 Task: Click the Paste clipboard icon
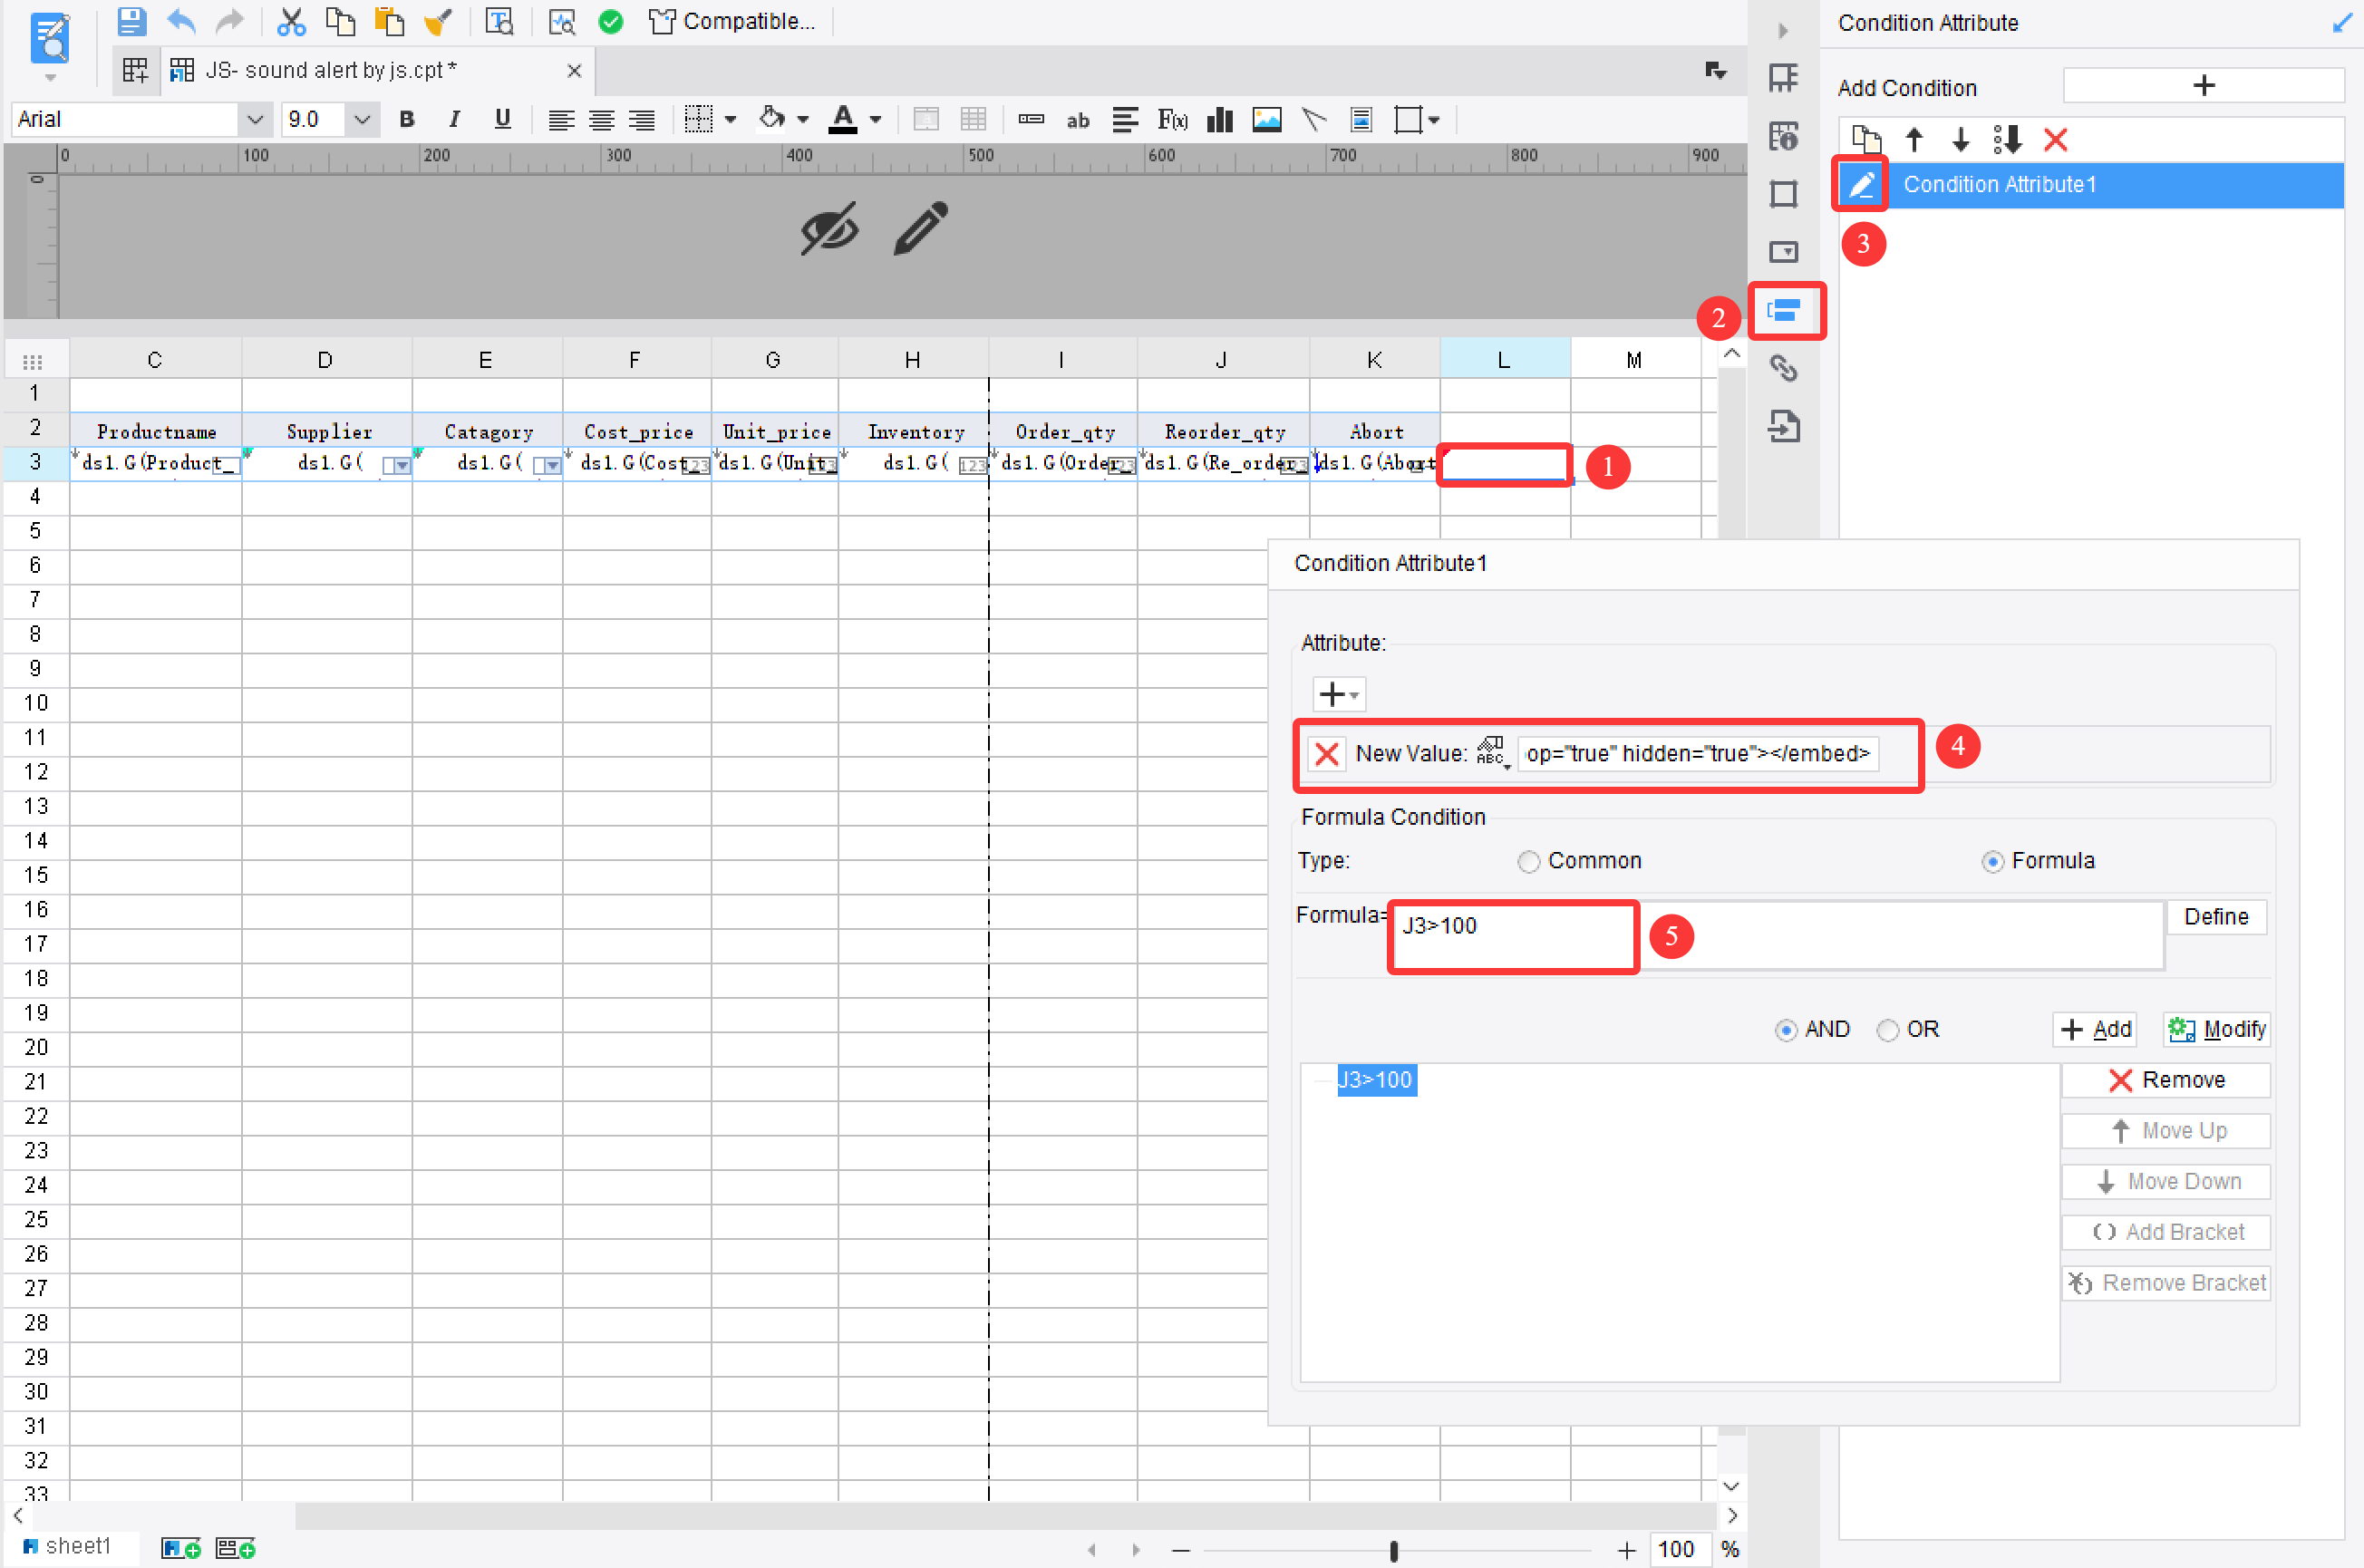pyautogui.click(x=389, y=21)
